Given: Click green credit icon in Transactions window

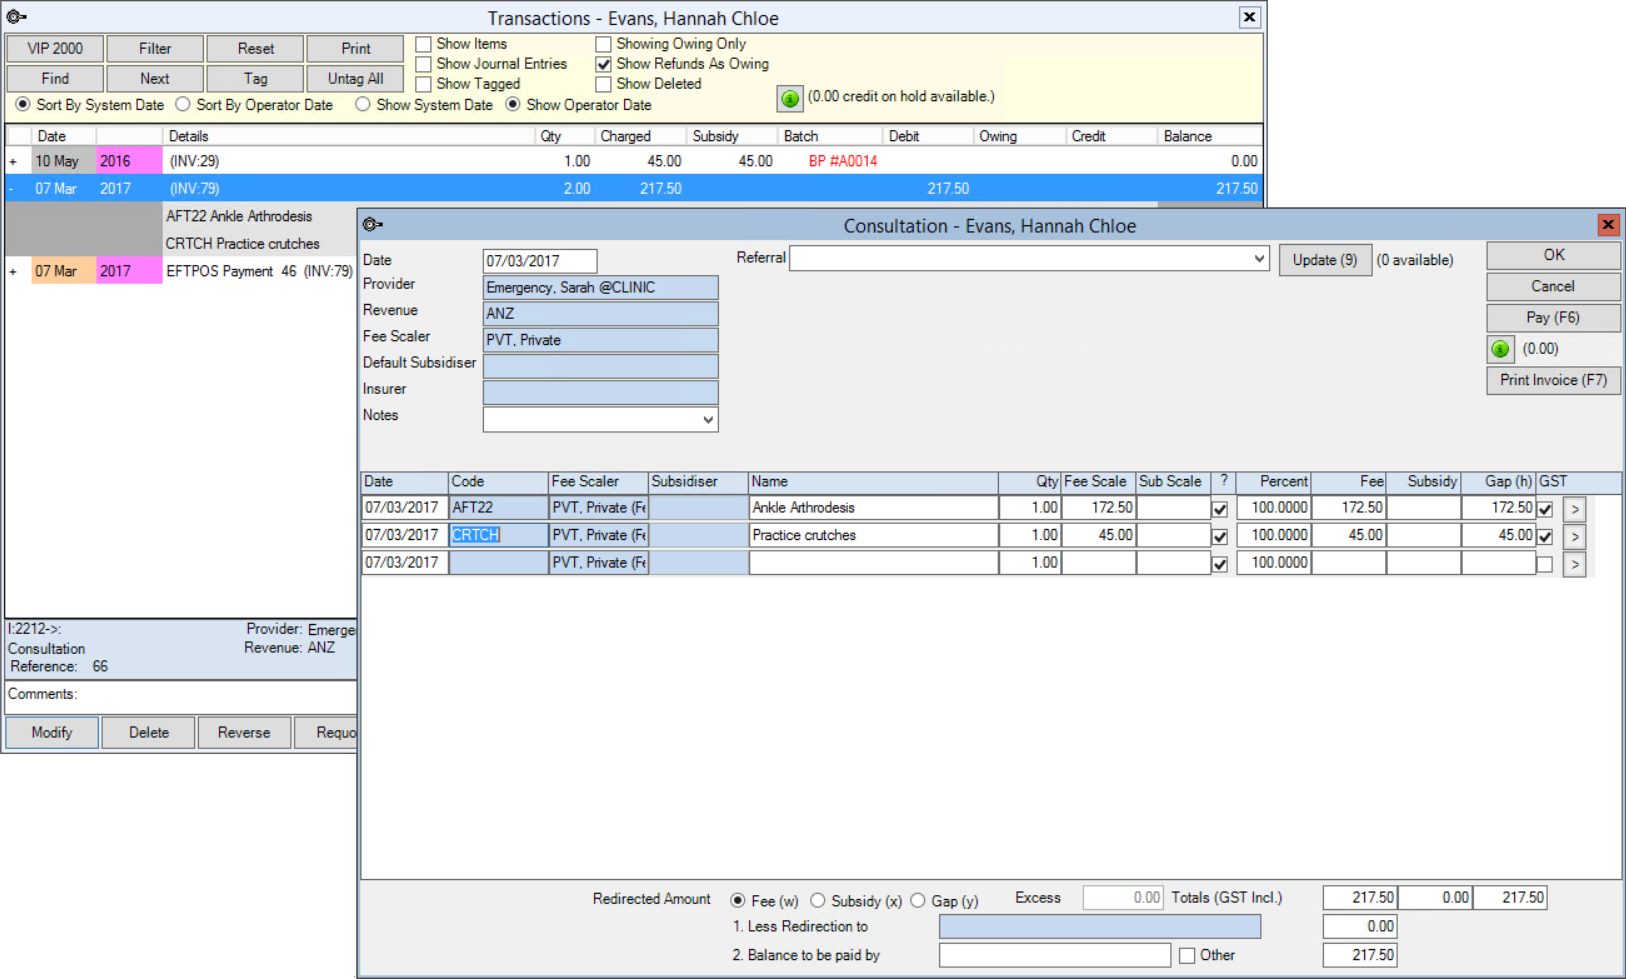Looking at the screenshot, I should point(789,98).
